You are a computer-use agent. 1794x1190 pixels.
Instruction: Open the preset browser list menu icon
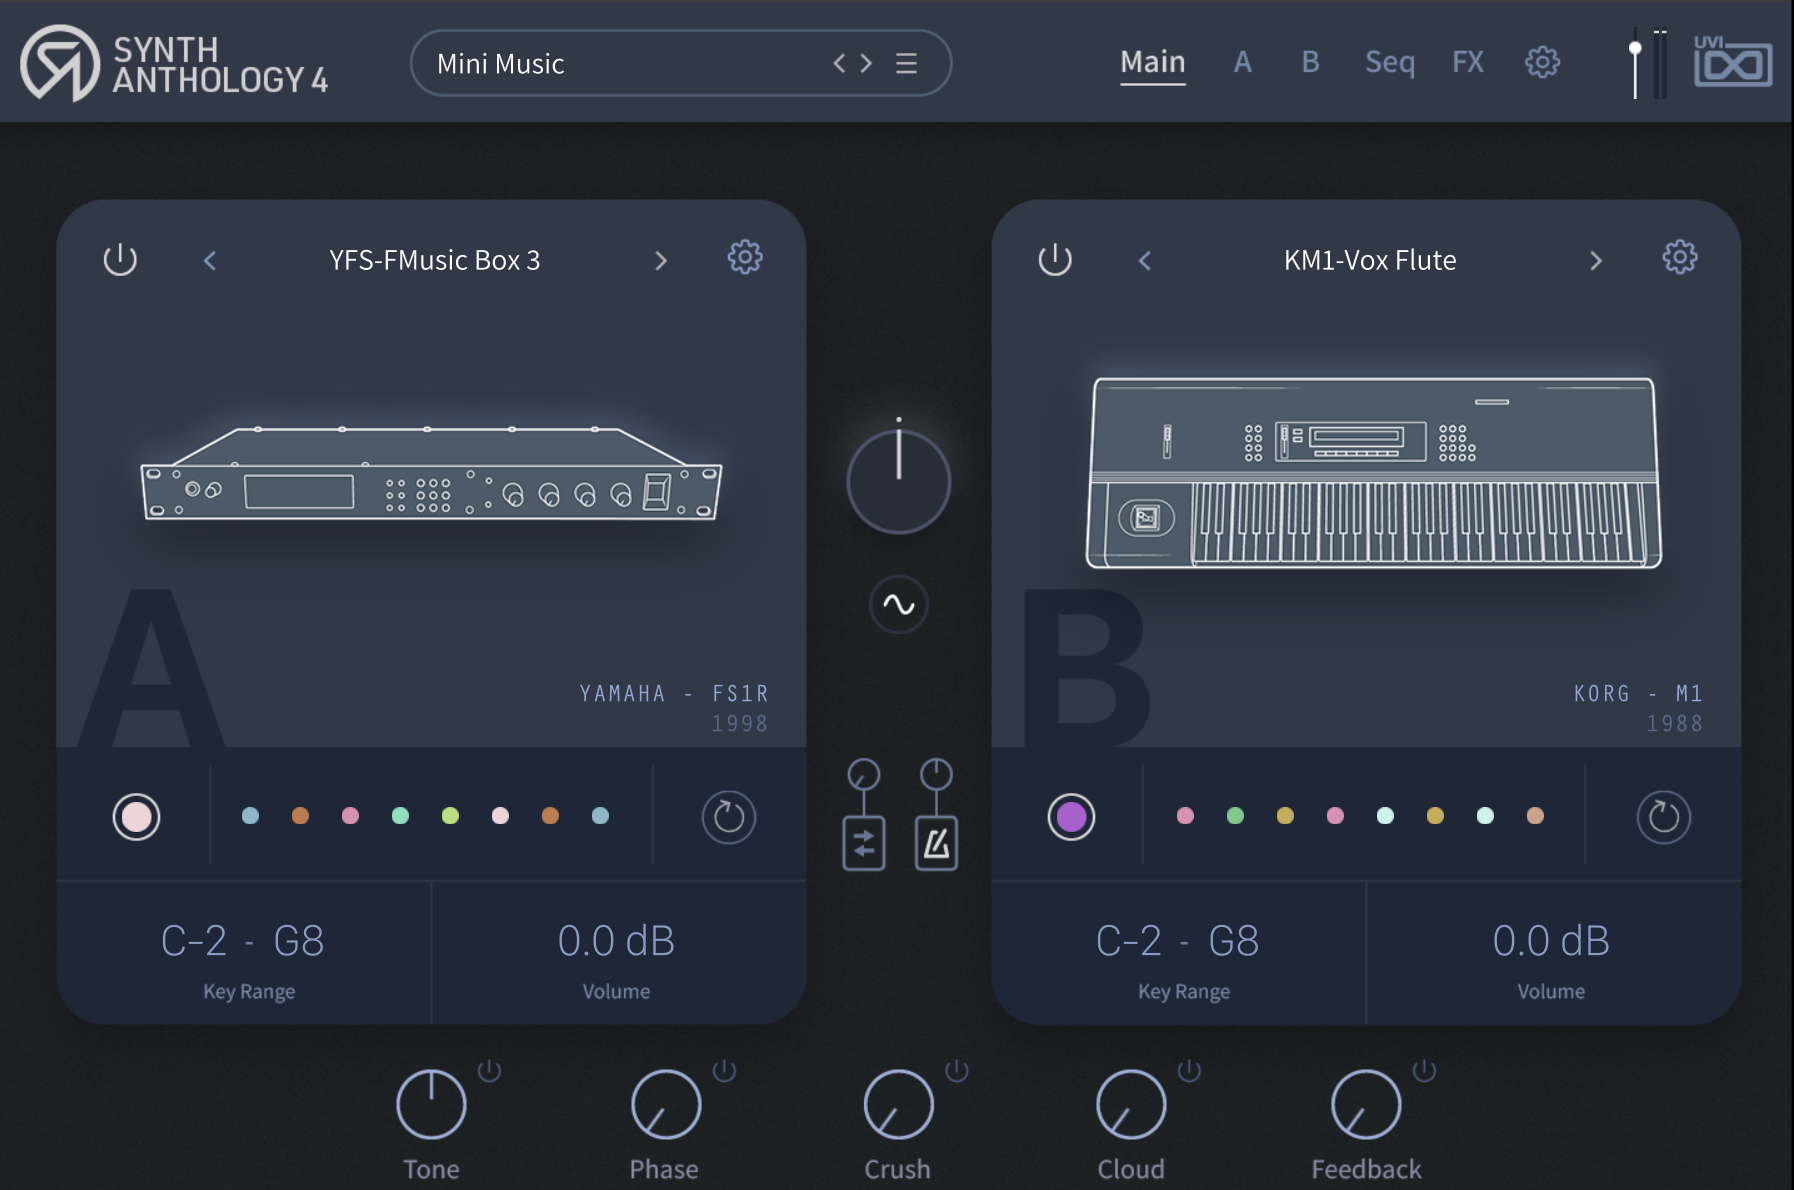906,64
